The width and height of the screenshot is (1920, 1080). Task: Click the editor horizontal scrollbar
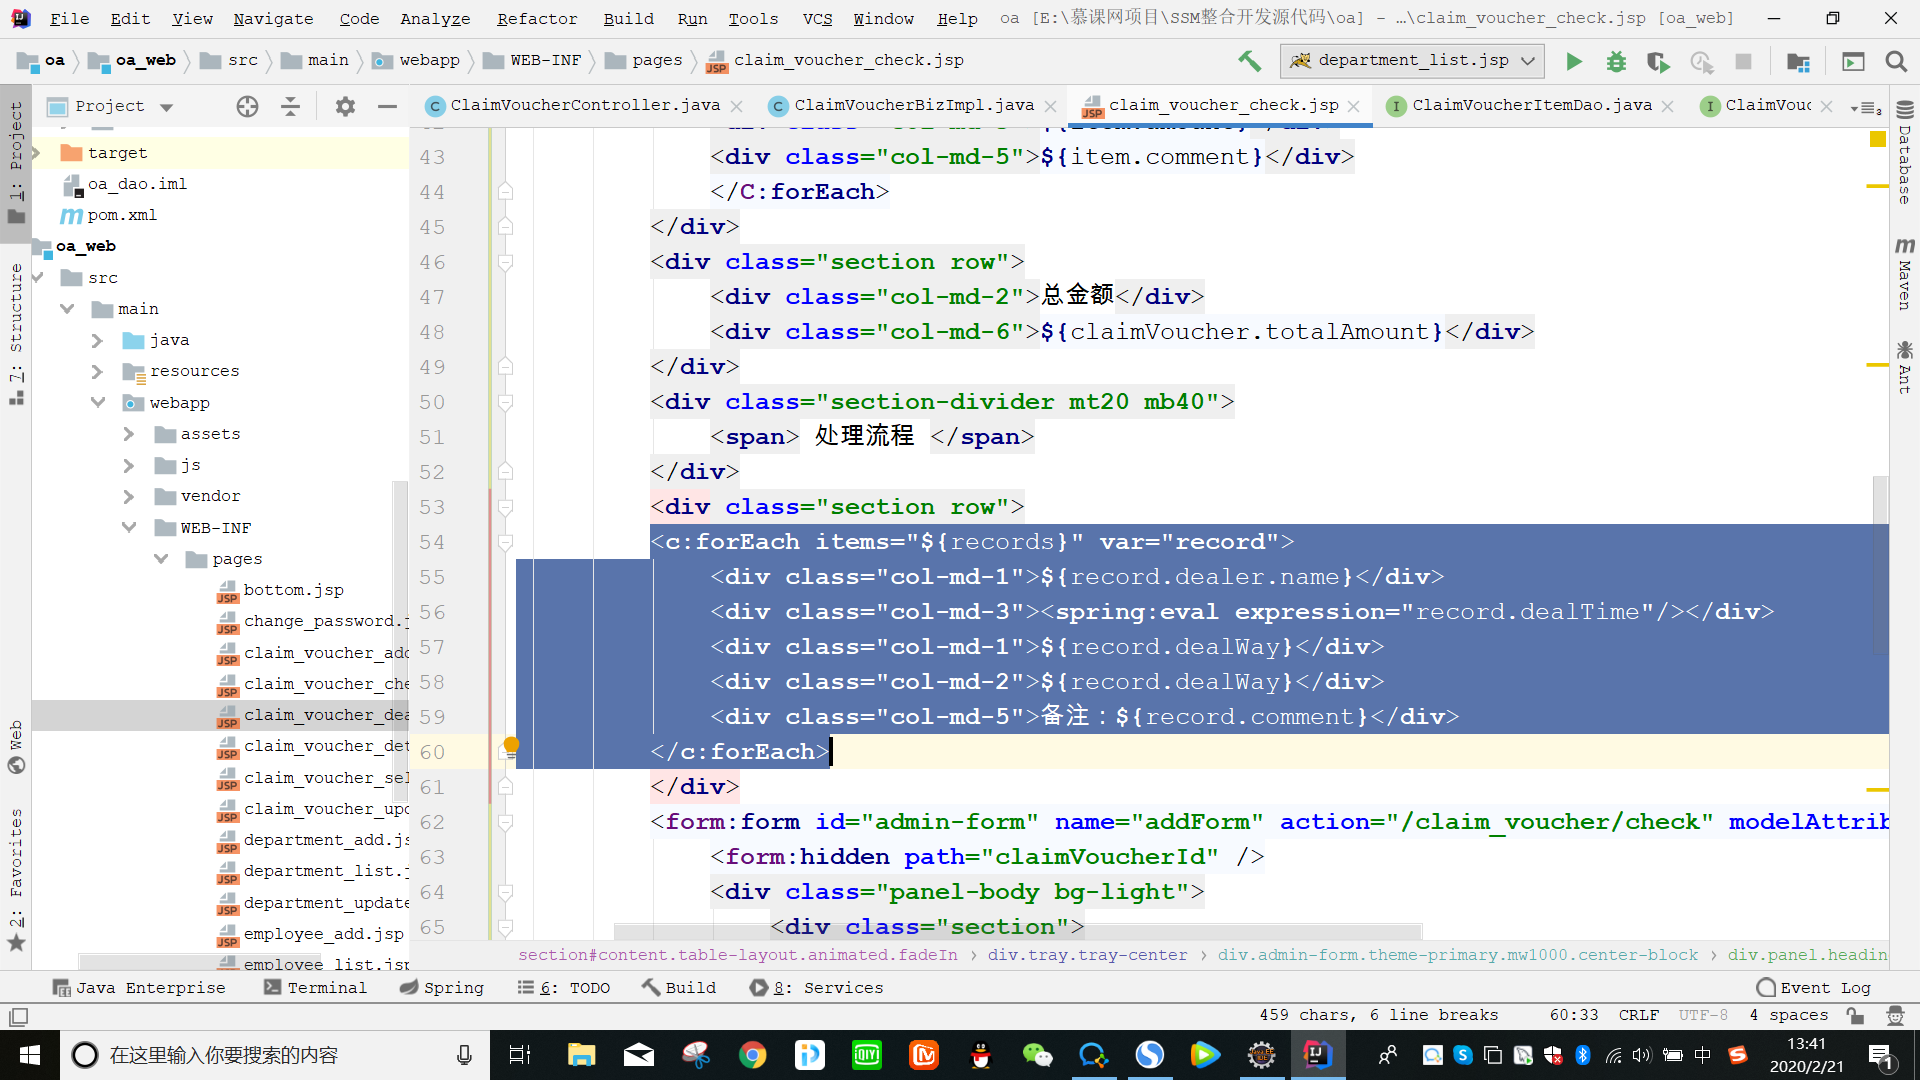click(1017, 931)
